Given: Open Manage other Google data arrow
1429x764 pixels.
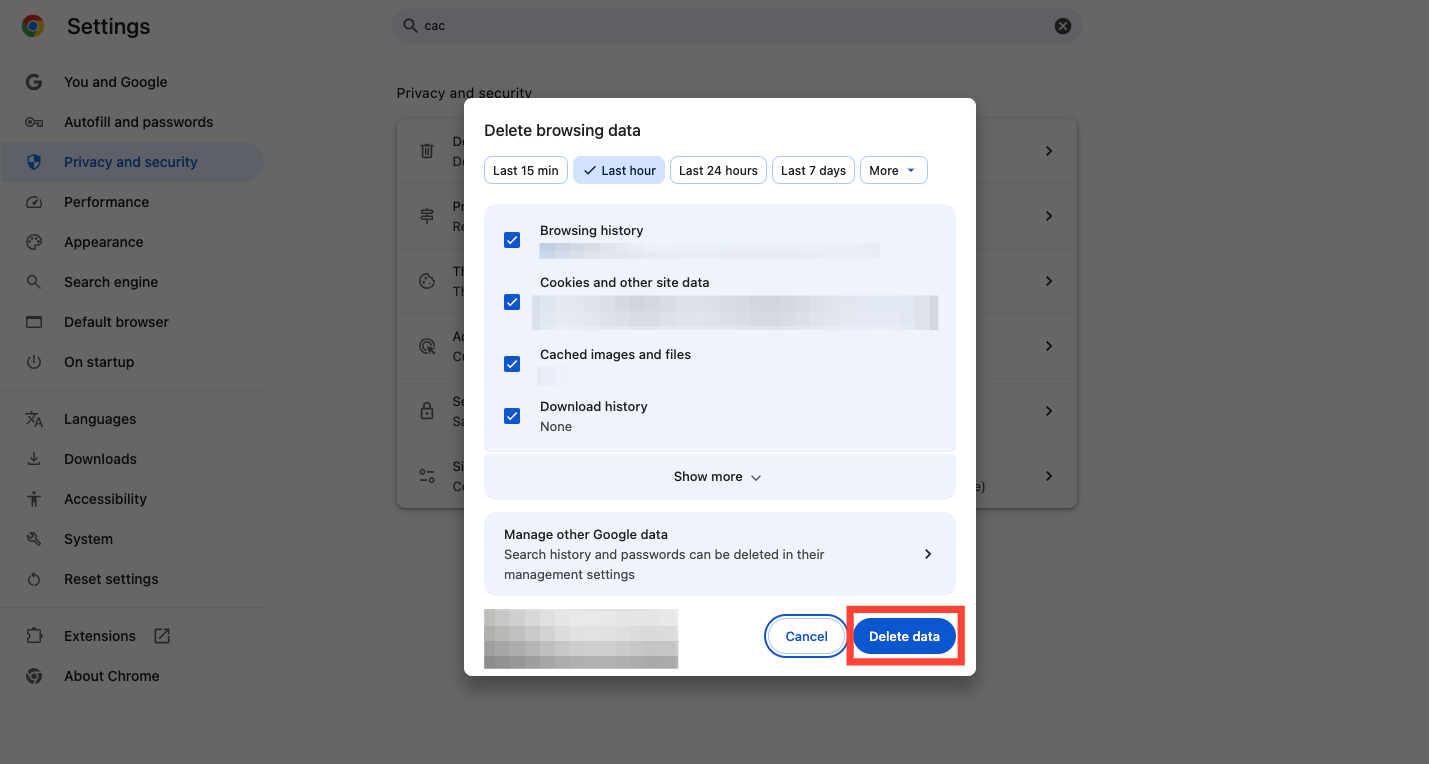Looking at the screenshot, I should [927, 554].
